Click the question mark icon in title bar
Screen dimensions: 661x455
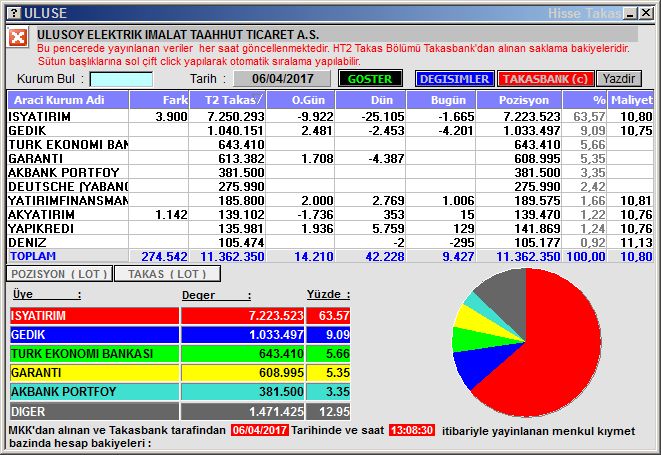coord(14,13)
